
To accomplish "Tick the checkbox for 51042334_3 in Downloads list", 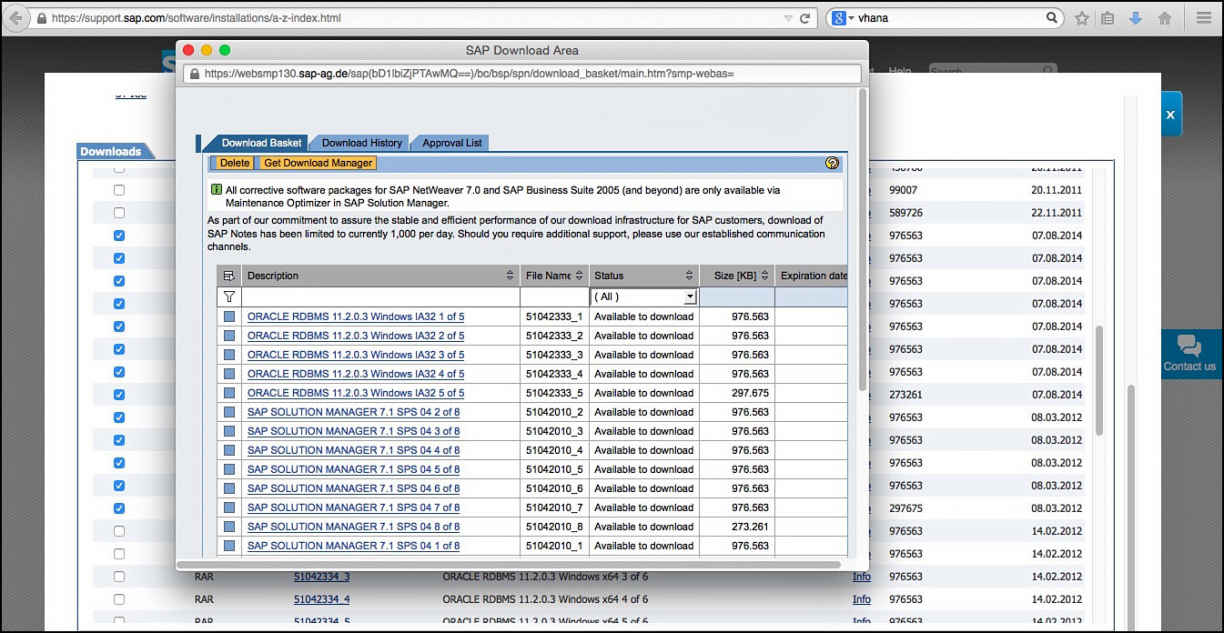I will (x=119, y=576).
